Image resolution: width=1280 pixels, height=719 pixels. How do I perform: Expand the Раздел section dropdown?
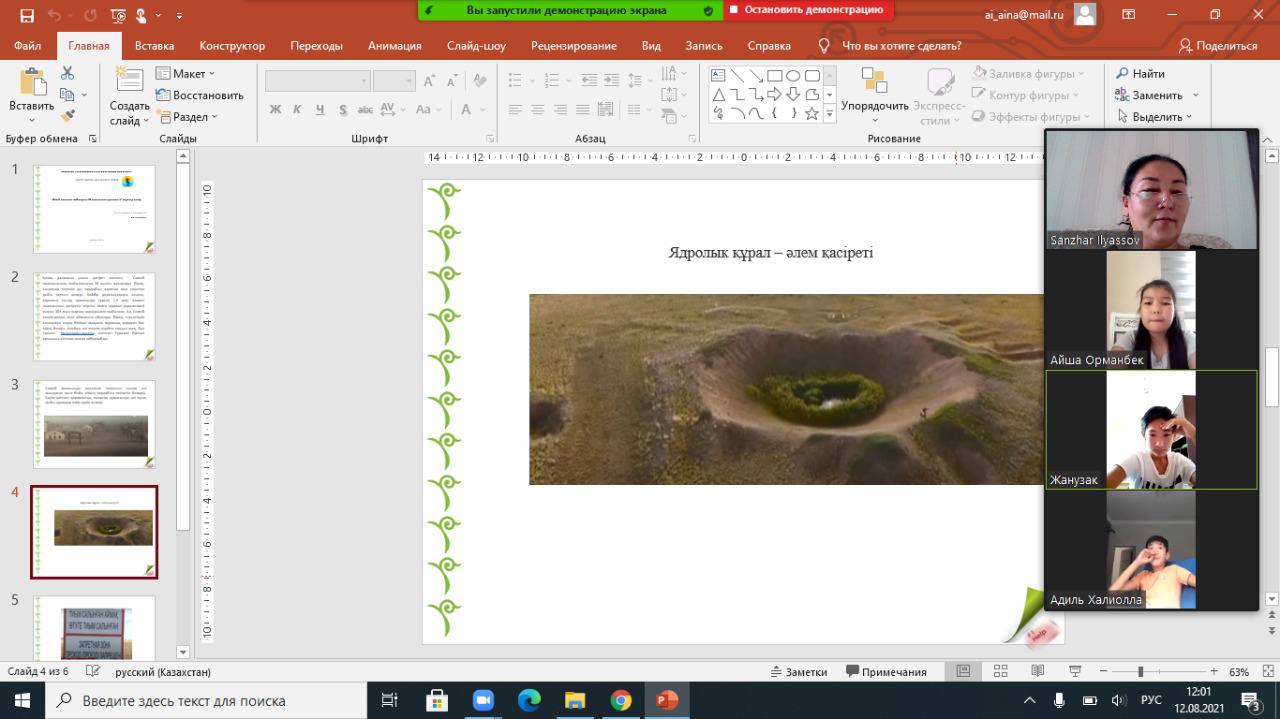tap(187, 117)
